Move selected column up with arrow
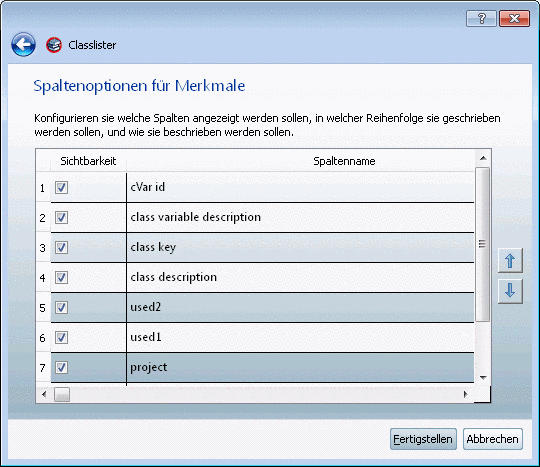The image size is (540, 467). pyautogui.click(x=510, y=261)
